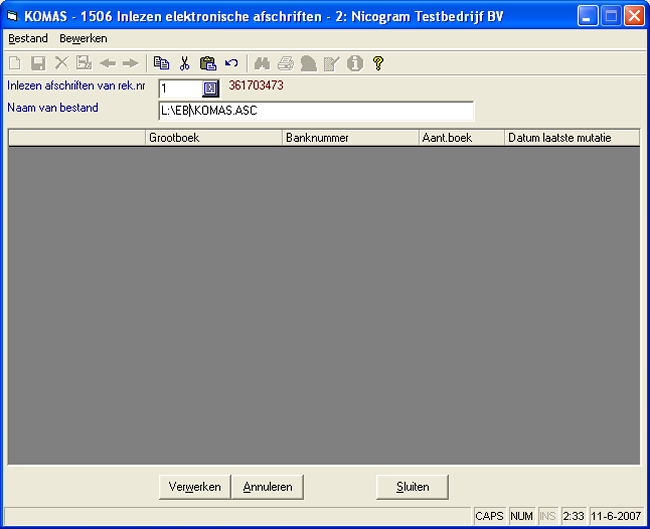Image resolution: width=650 pixels, height=529 pixels.
Task: Click the 2:33 time in status bar
Action: tap(573, 516)
